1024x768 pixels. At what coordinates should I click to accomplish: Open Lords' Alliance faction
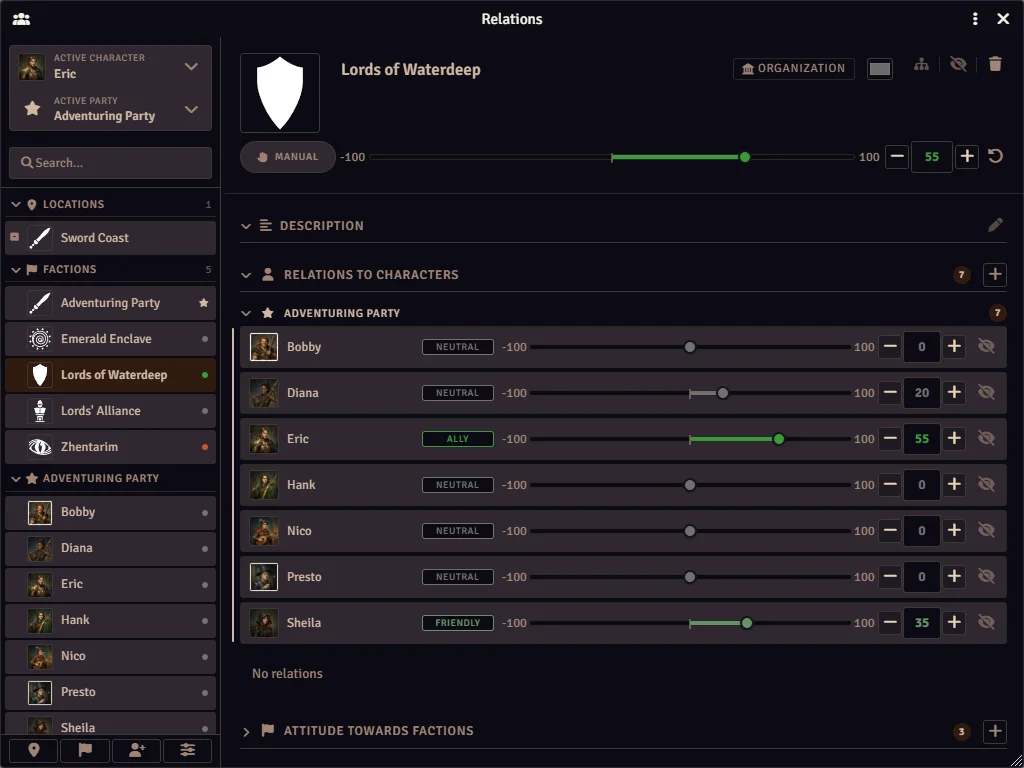tap(110, 411)
